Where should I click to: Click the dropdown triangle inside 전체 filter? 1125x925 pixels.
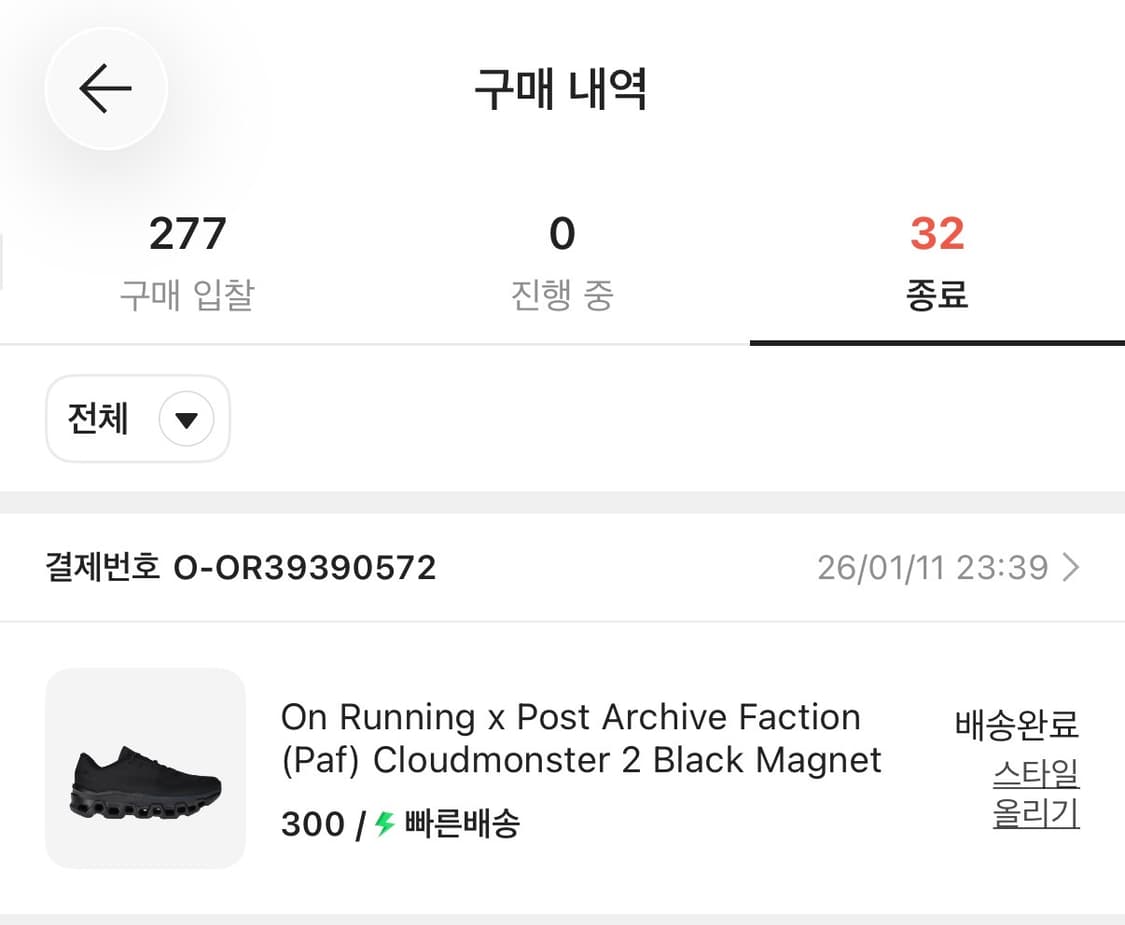186,420
